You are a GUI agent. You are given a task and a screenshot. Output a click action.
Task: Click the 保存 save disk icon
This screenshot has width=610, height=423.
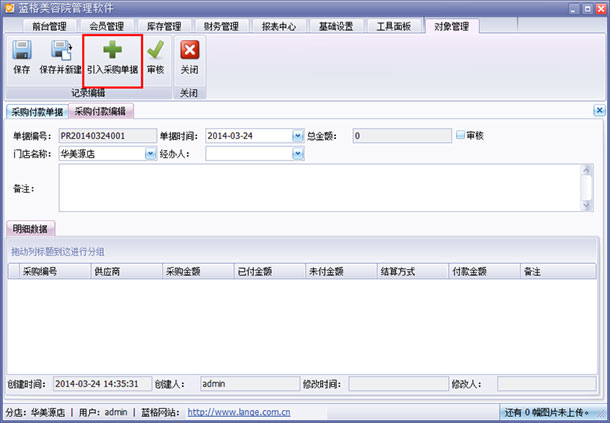(22, 50)
